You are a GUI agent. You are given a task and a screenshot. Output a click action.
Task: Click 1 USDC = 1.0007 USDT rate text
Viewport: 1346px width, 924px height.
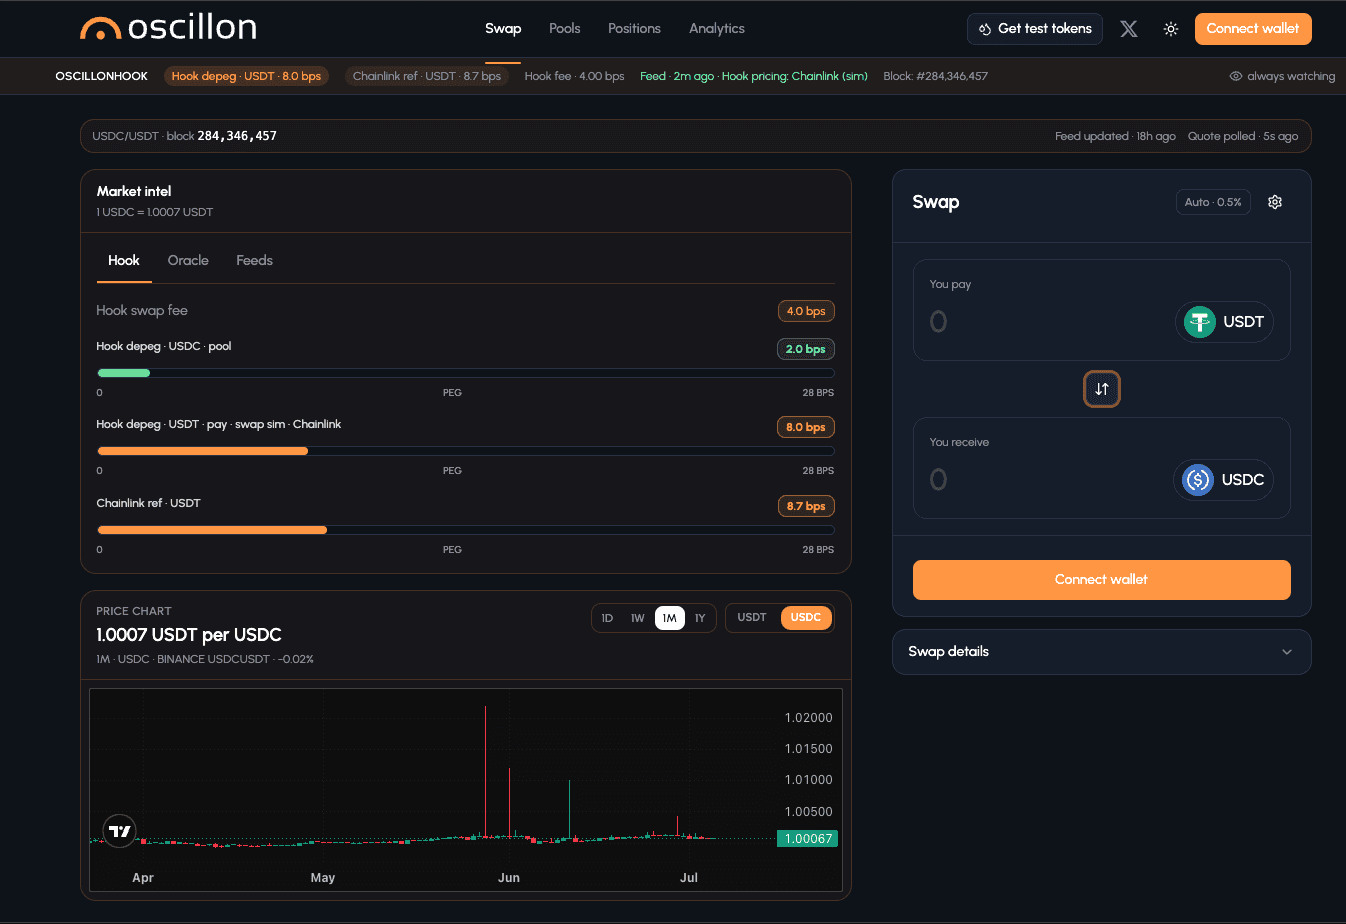click(x=155, y=212)
